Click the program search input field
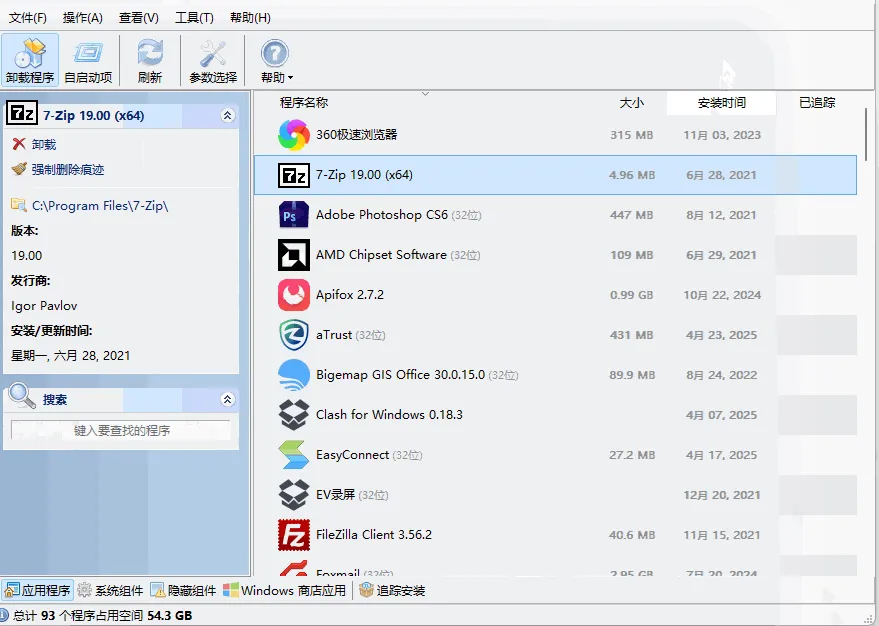This screenshot has height=626, width=879. coord(121,431)
